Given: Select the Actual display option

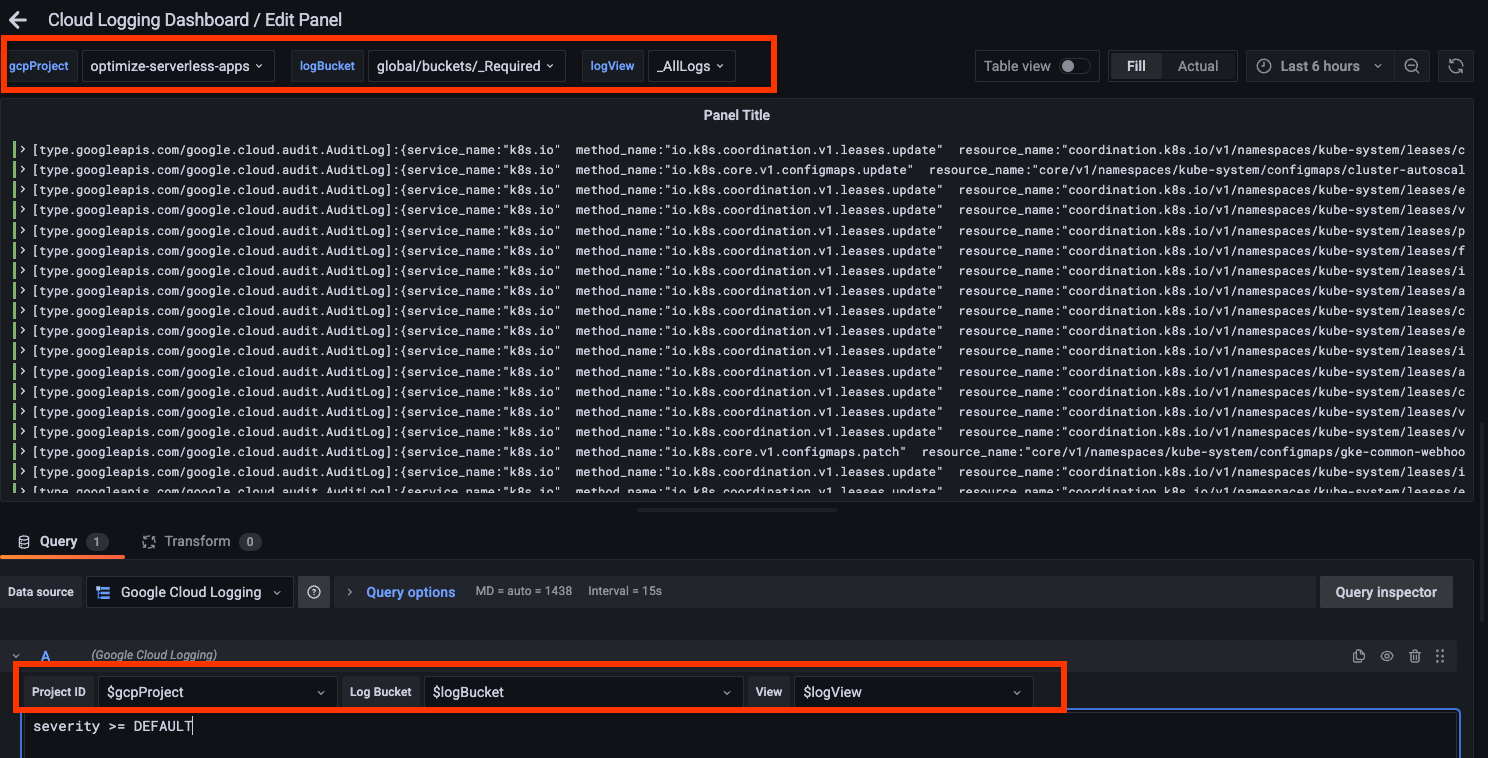Looking at the screenshot, I should click(x=1198, y=66).
